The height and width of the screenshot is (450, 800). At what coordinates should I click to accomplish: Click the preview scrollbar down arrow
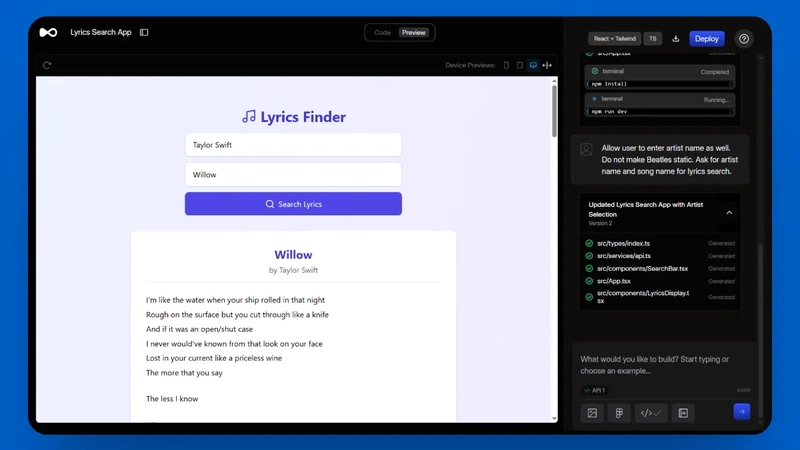click(x=554, y=418)
